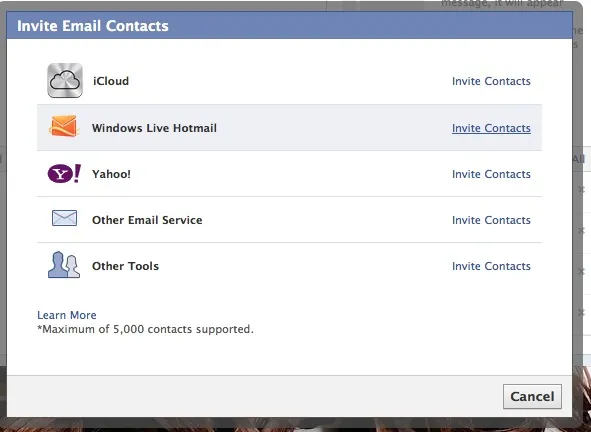Click the iCloud cloud icon
The image size is (591, 432).
65,80
